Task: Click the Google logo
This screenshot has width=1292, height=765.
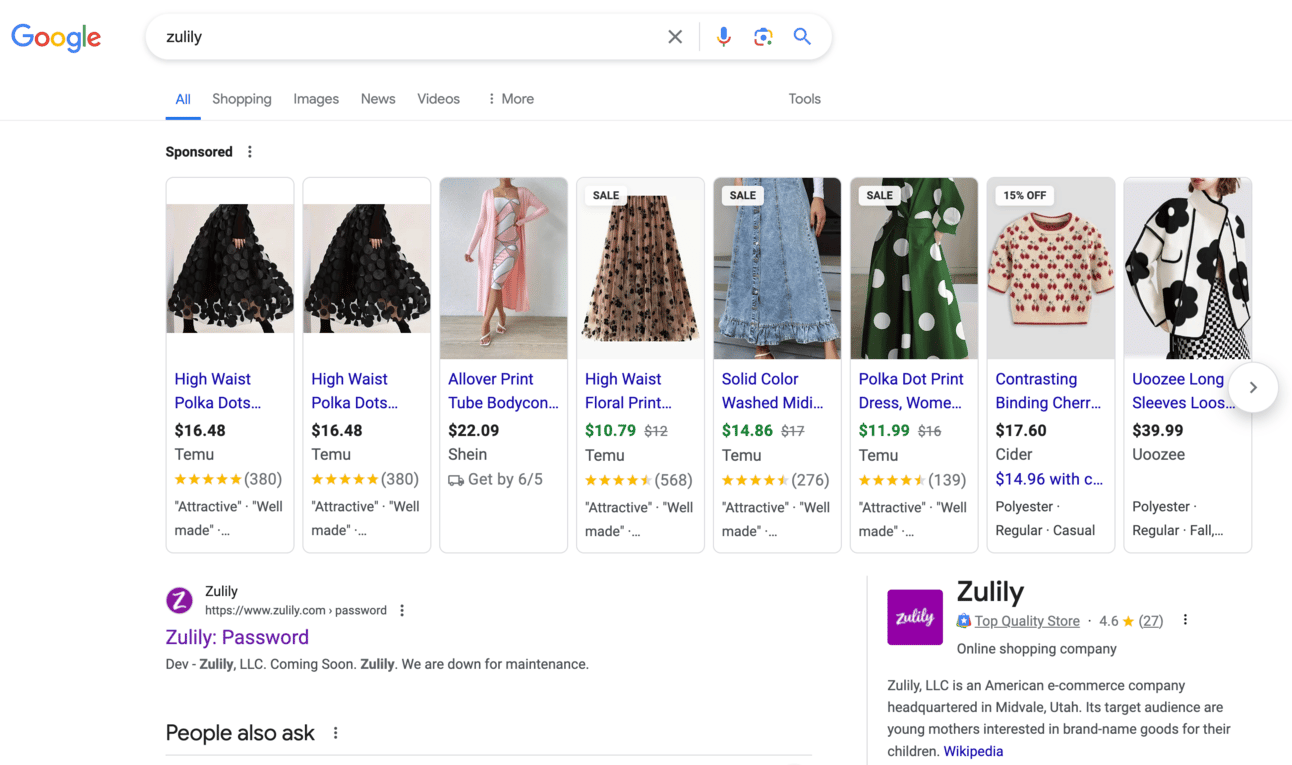Action: pos(56,37)
